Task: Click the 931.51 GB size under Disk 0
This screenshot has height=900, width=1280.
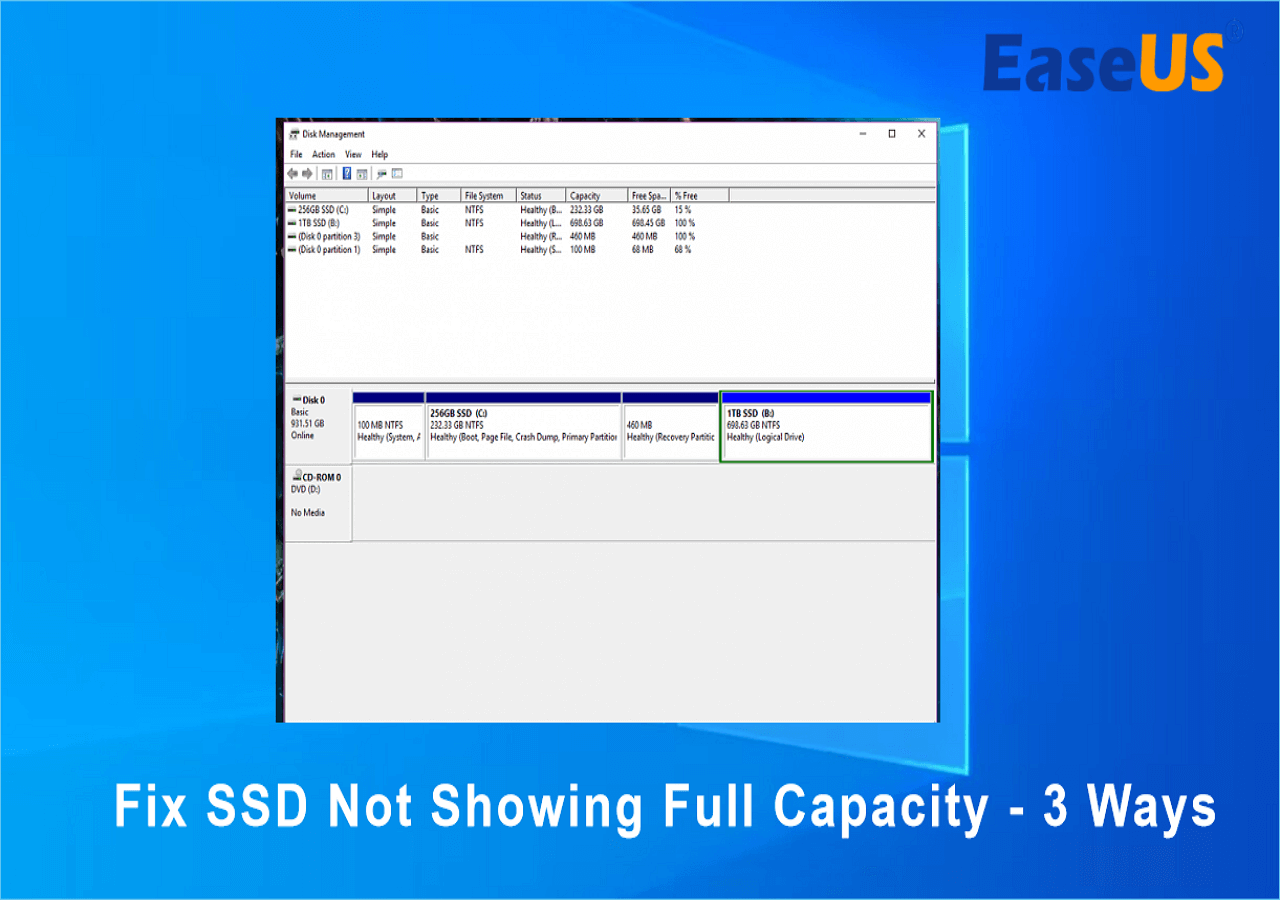Action: [307, 424]
